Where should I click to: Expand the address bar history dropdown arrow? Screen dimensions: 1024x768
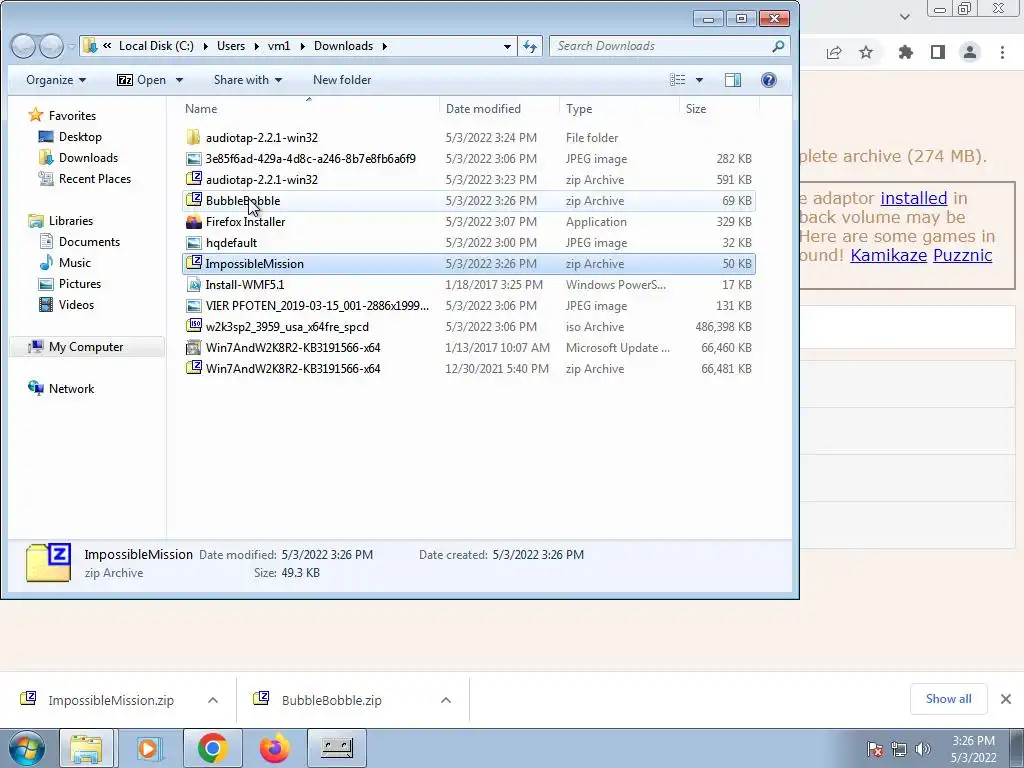507,46
